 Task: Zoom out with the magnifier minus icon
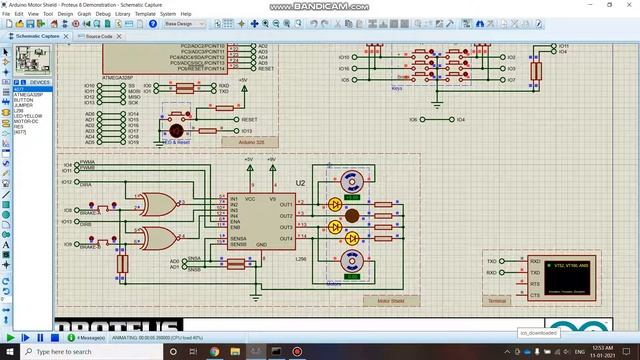(276, 24)
